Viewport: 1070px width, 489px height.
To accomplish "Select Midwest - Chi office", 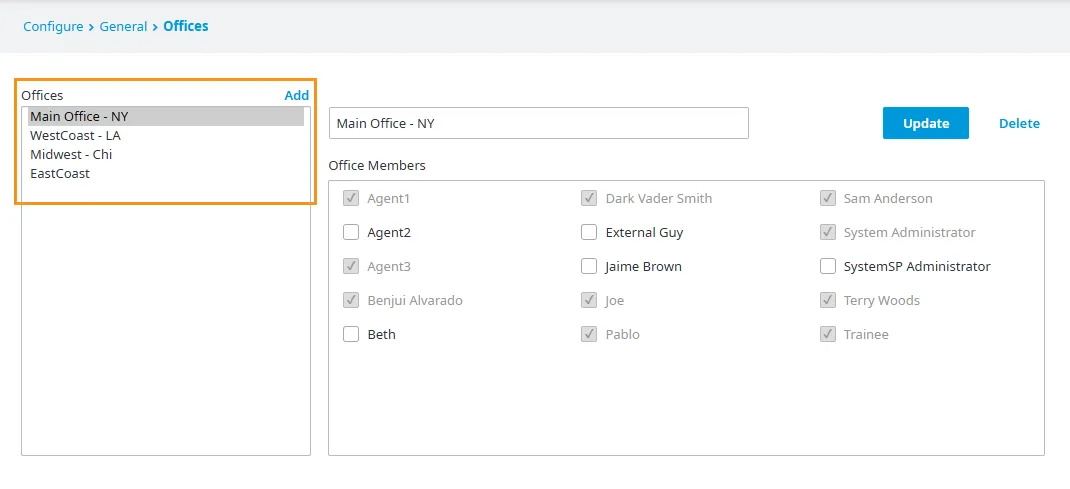I will pyautogui.click(x=166, y=155).
